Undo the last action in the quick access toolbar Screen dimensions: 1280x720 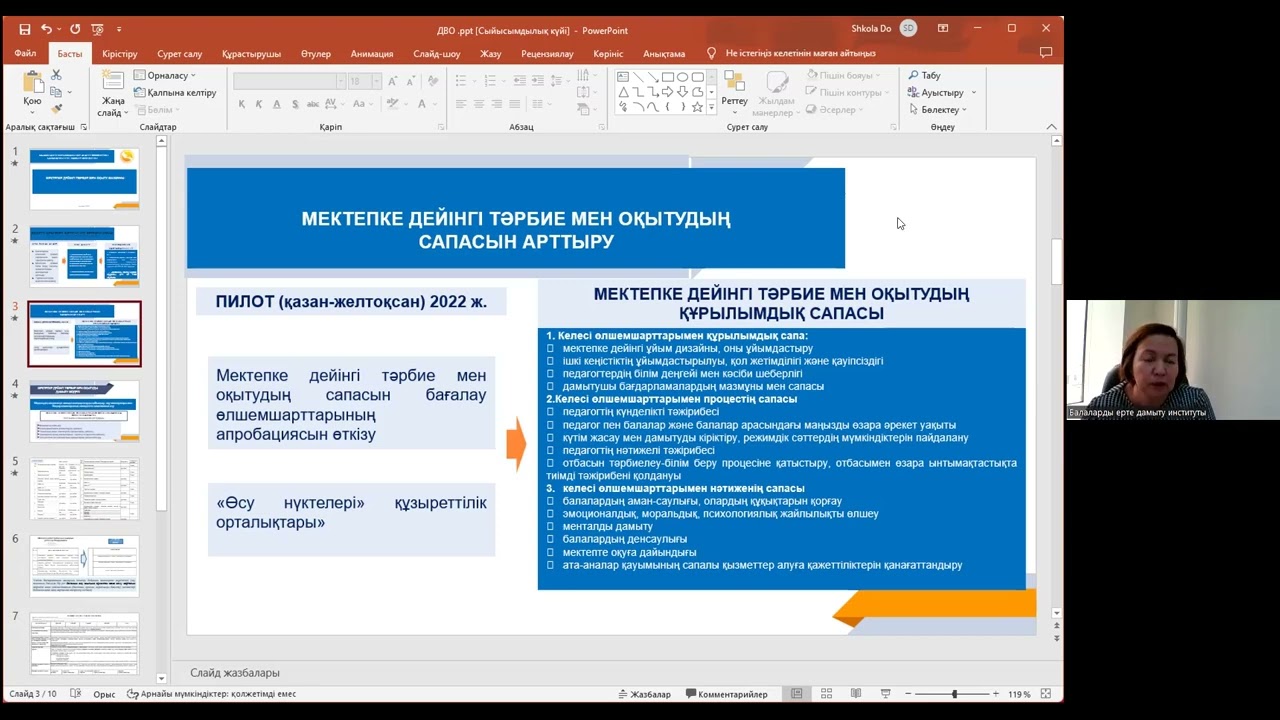[46, 29]
